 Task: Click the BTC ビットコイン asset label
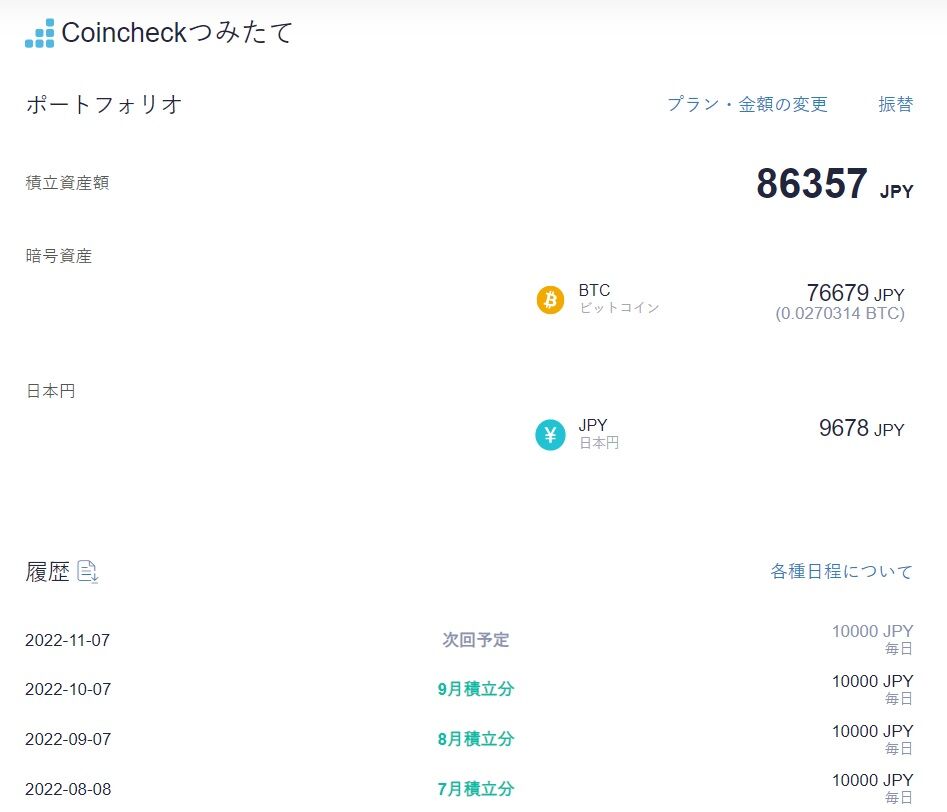tap(618, 299)
